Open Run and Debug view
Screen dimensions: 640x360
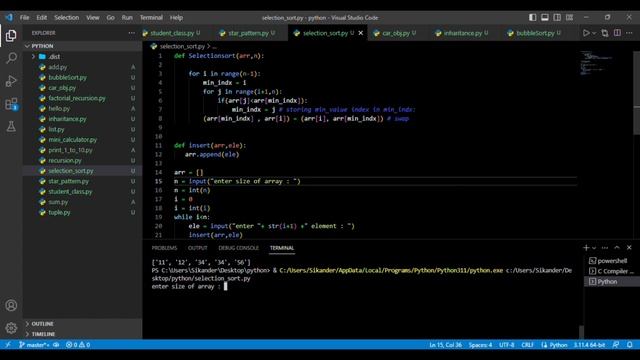(11, 81)
